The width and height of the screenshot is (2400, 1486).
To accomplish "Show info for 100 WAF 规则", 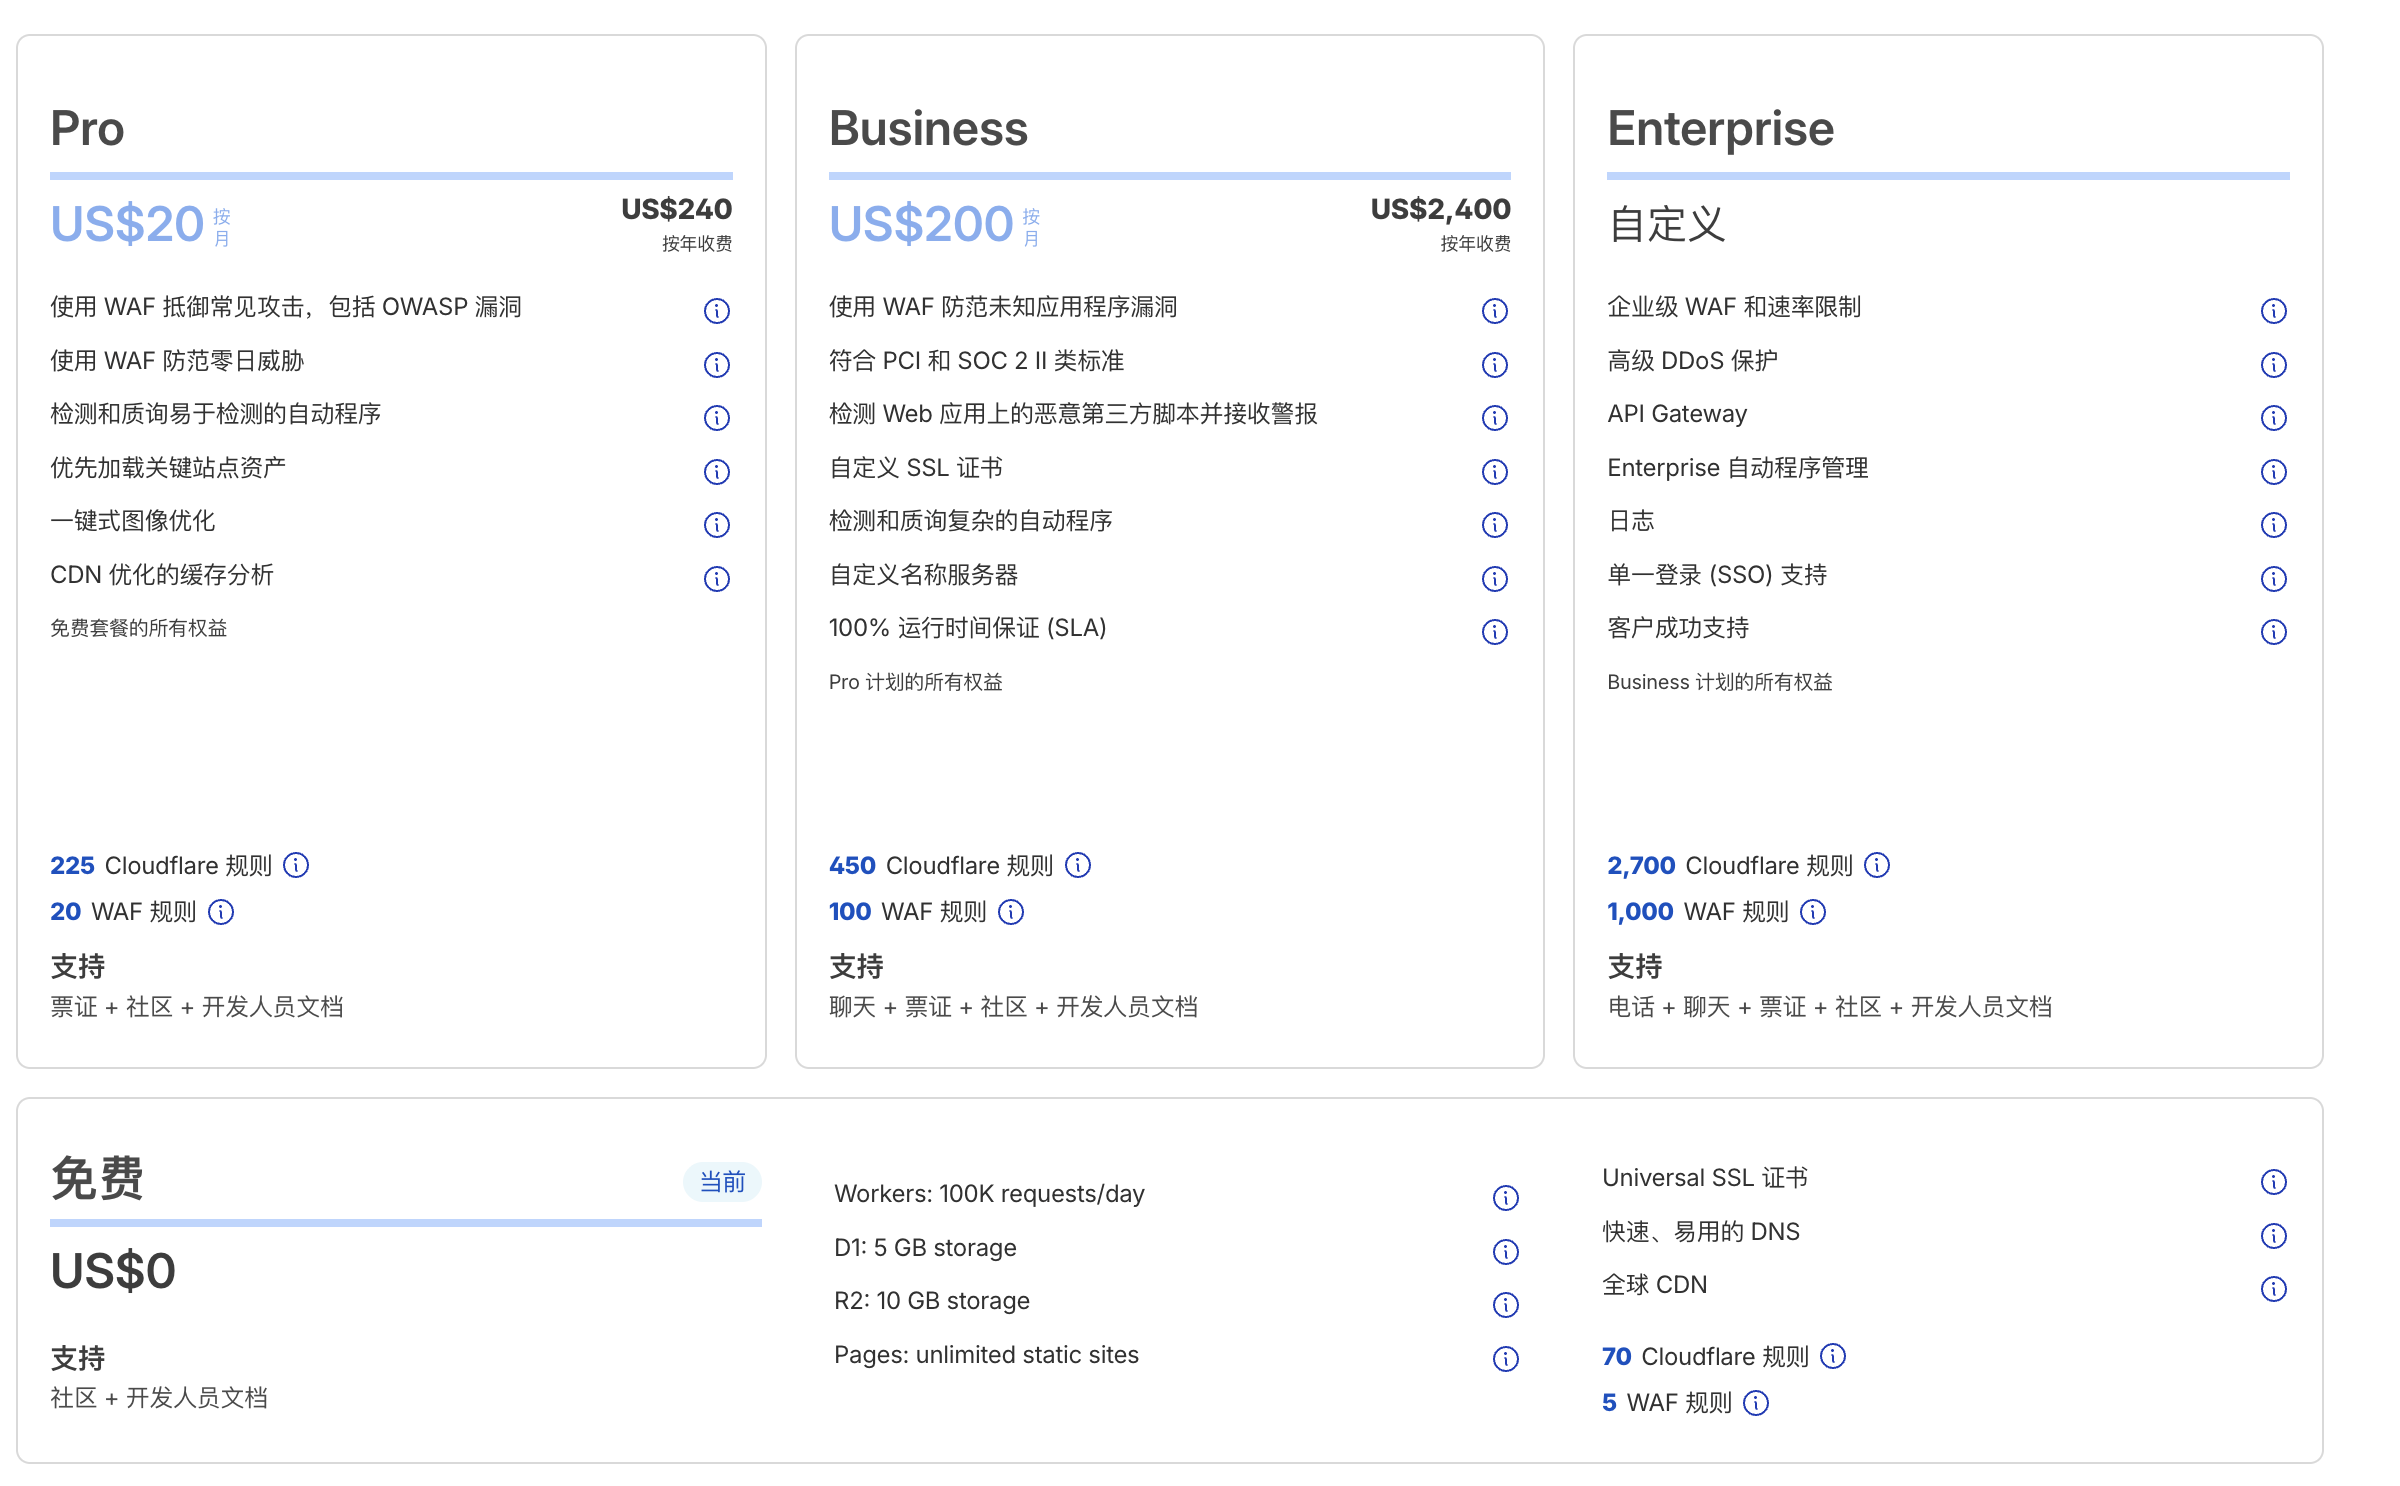I will [1011, 912].
